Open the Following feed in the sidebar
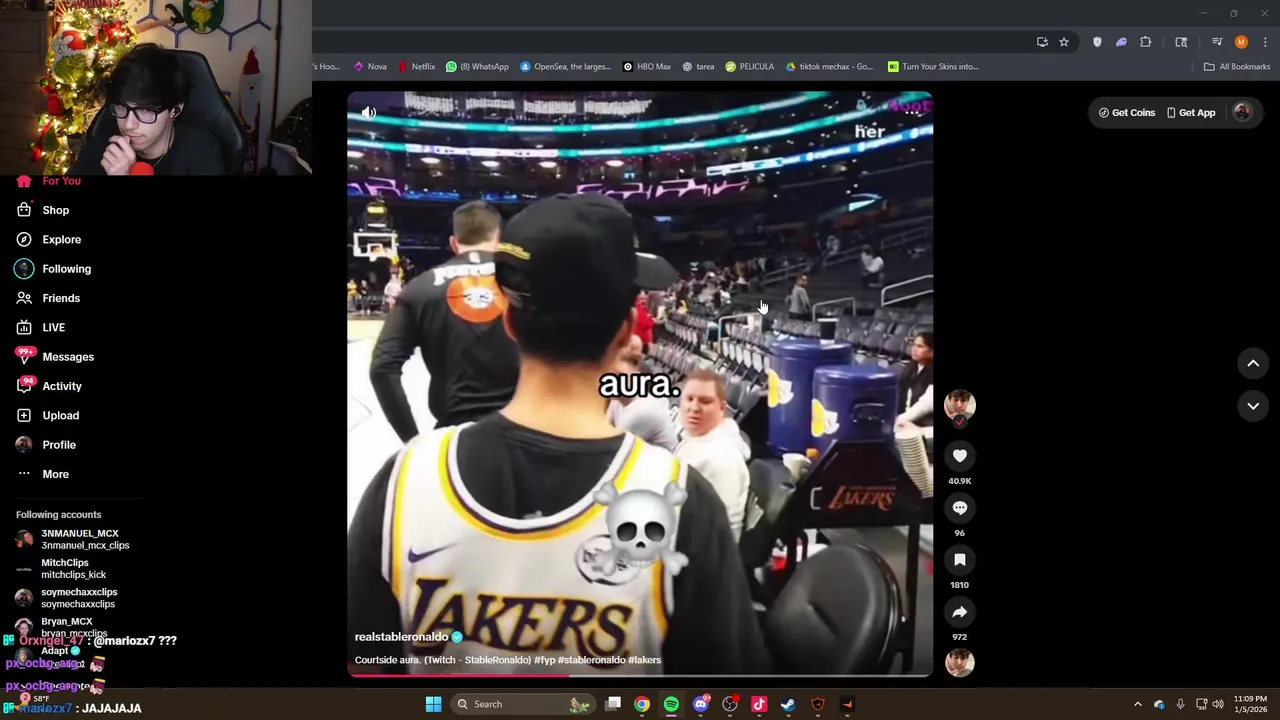The image size is (1280, 720). (x=53, y=269)
